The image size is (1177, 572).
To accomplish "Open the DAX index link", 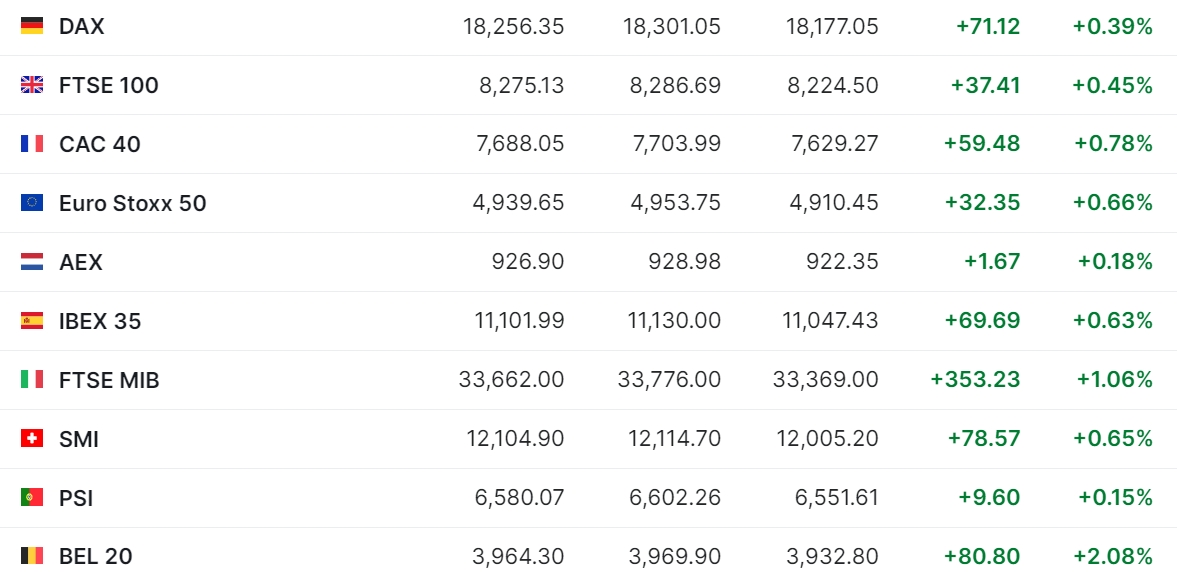I will coord(82,26).
